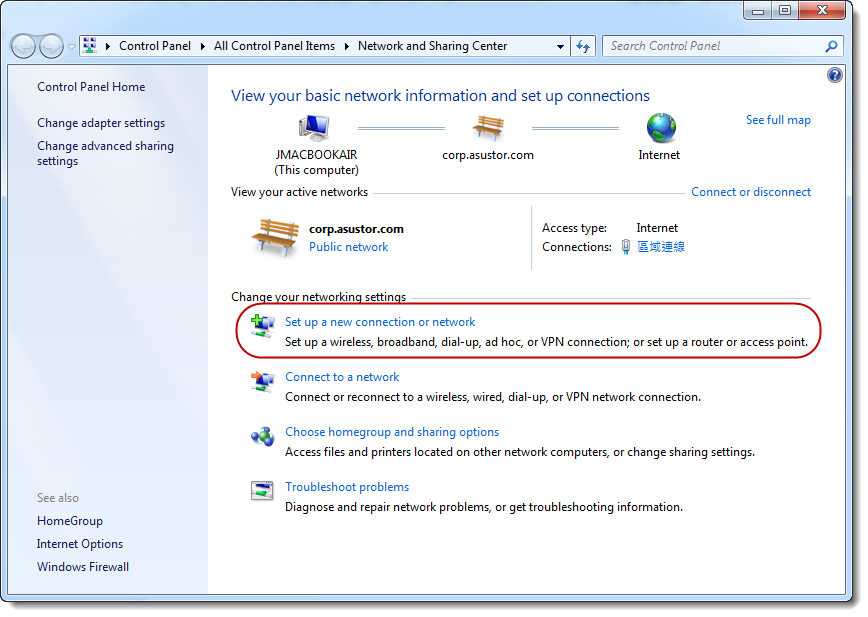Open the Public network link
Screen dimensions: 868x617
pyautogui.click(x=348, y=247)
